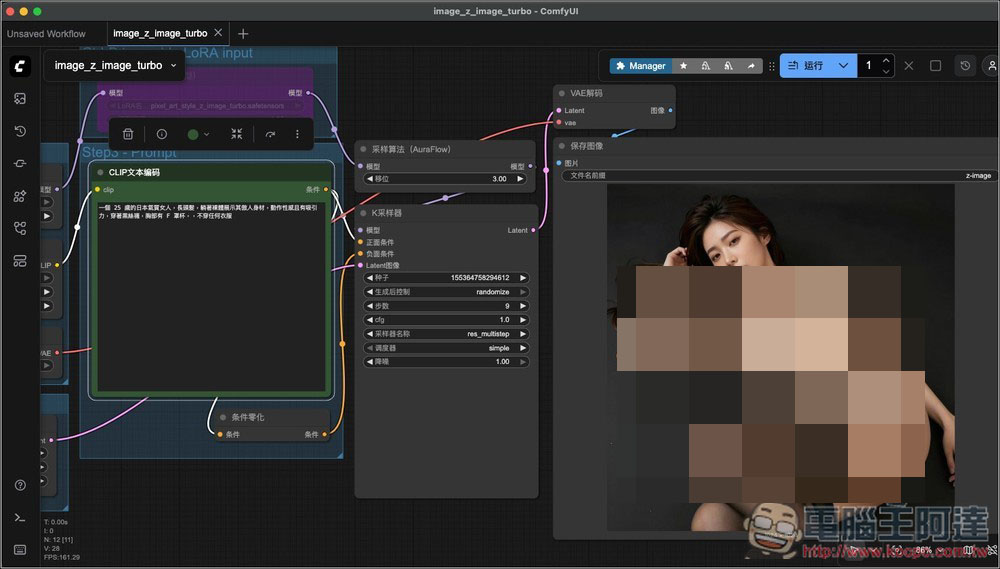Toggle collapse dot on VAE解码 node
Screen dimensions: 1000x569
[561, 93]
